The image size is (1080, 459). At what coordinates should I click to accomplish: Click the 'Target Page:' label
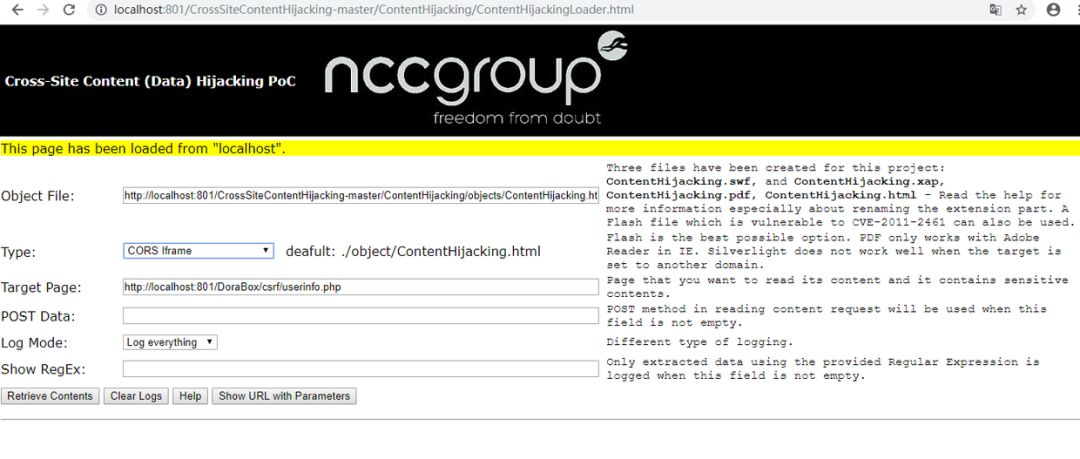pyautogui.click(x=41, y=287)
